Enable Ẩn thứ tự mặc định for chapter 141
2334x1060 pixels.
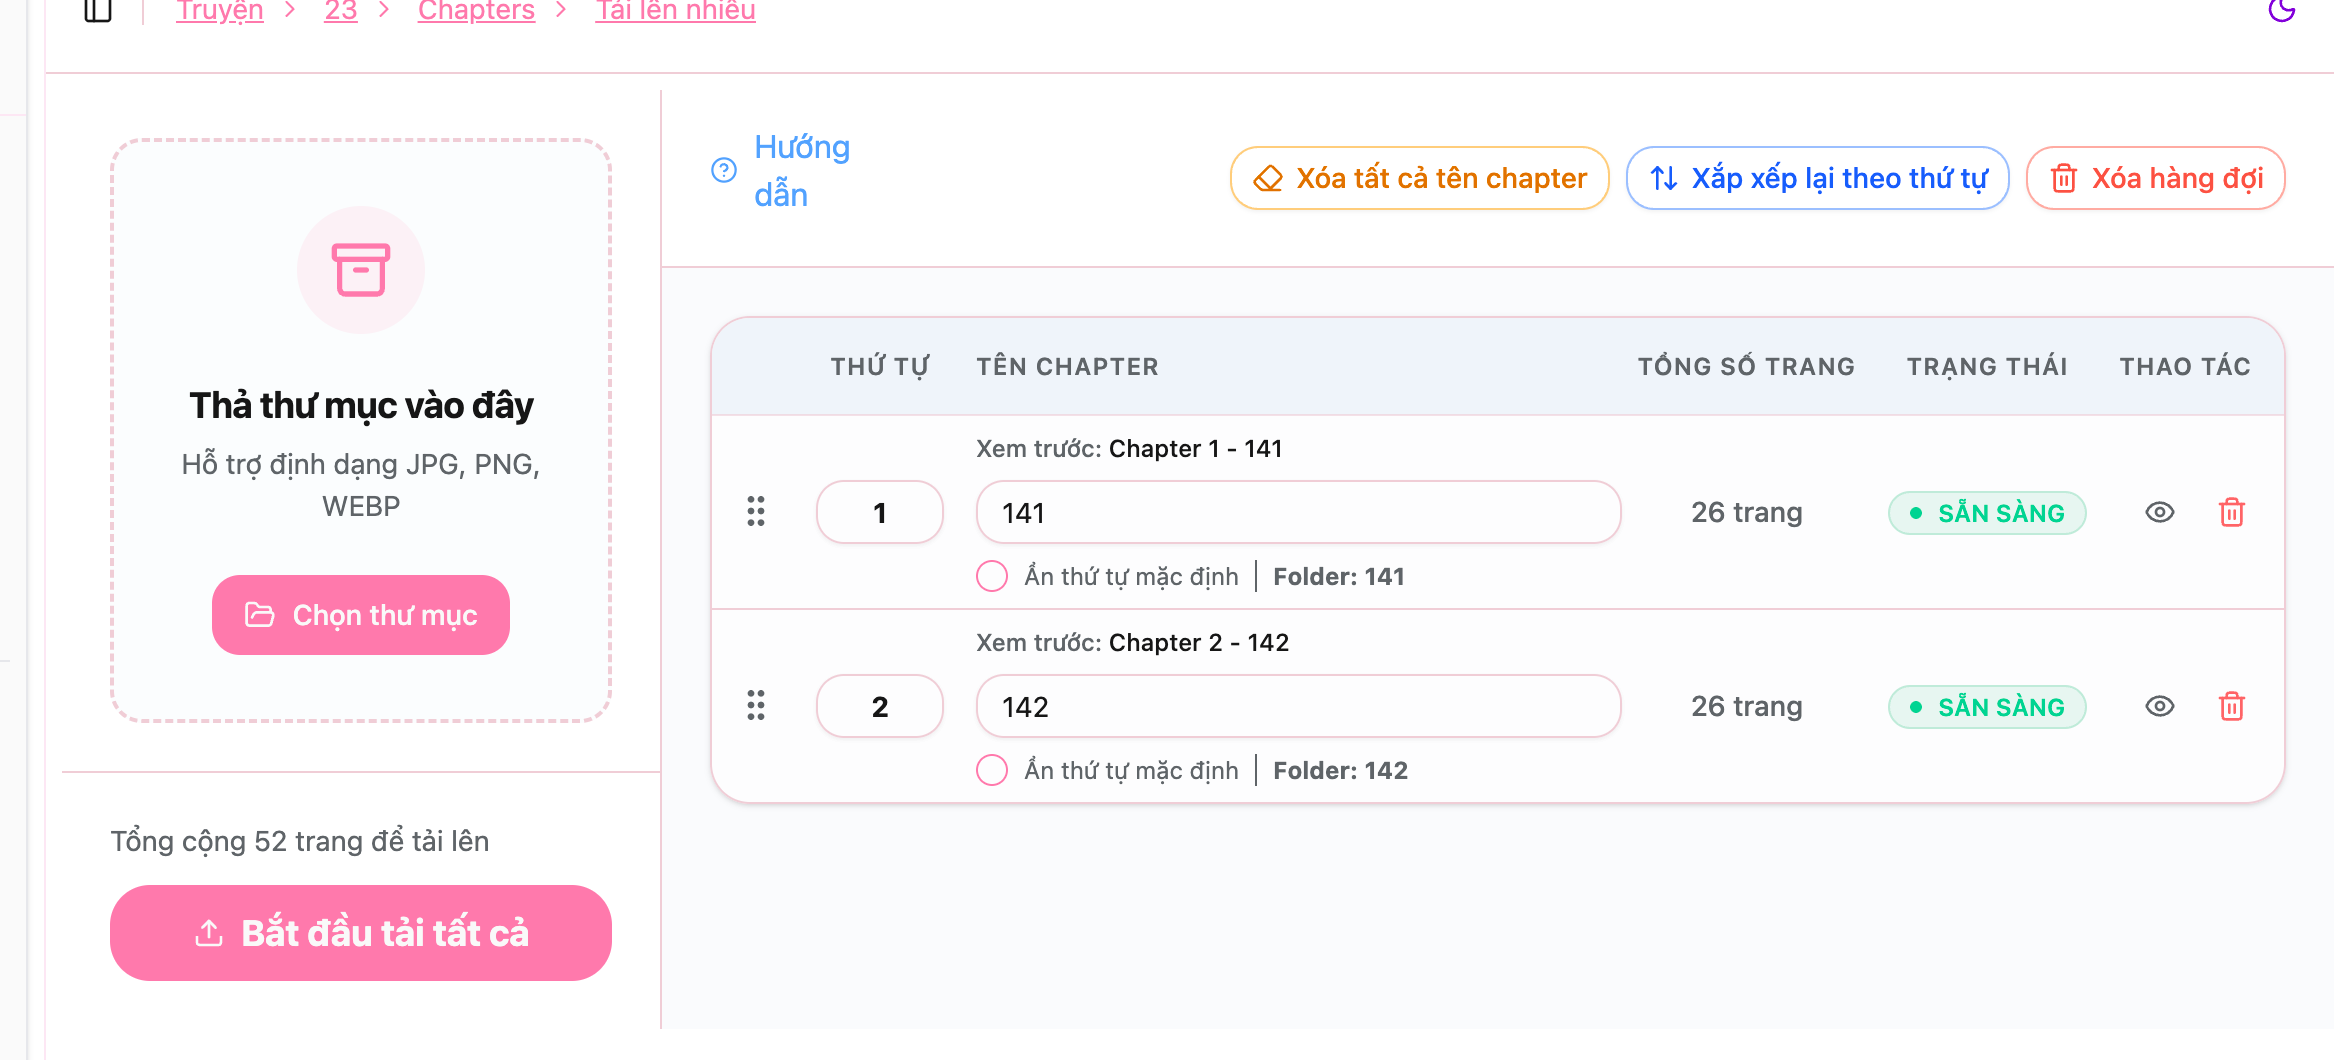pos(992,576)
